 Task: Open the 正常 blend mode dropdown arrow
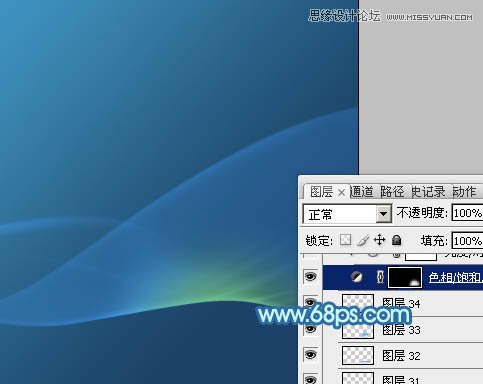point(384,213)
